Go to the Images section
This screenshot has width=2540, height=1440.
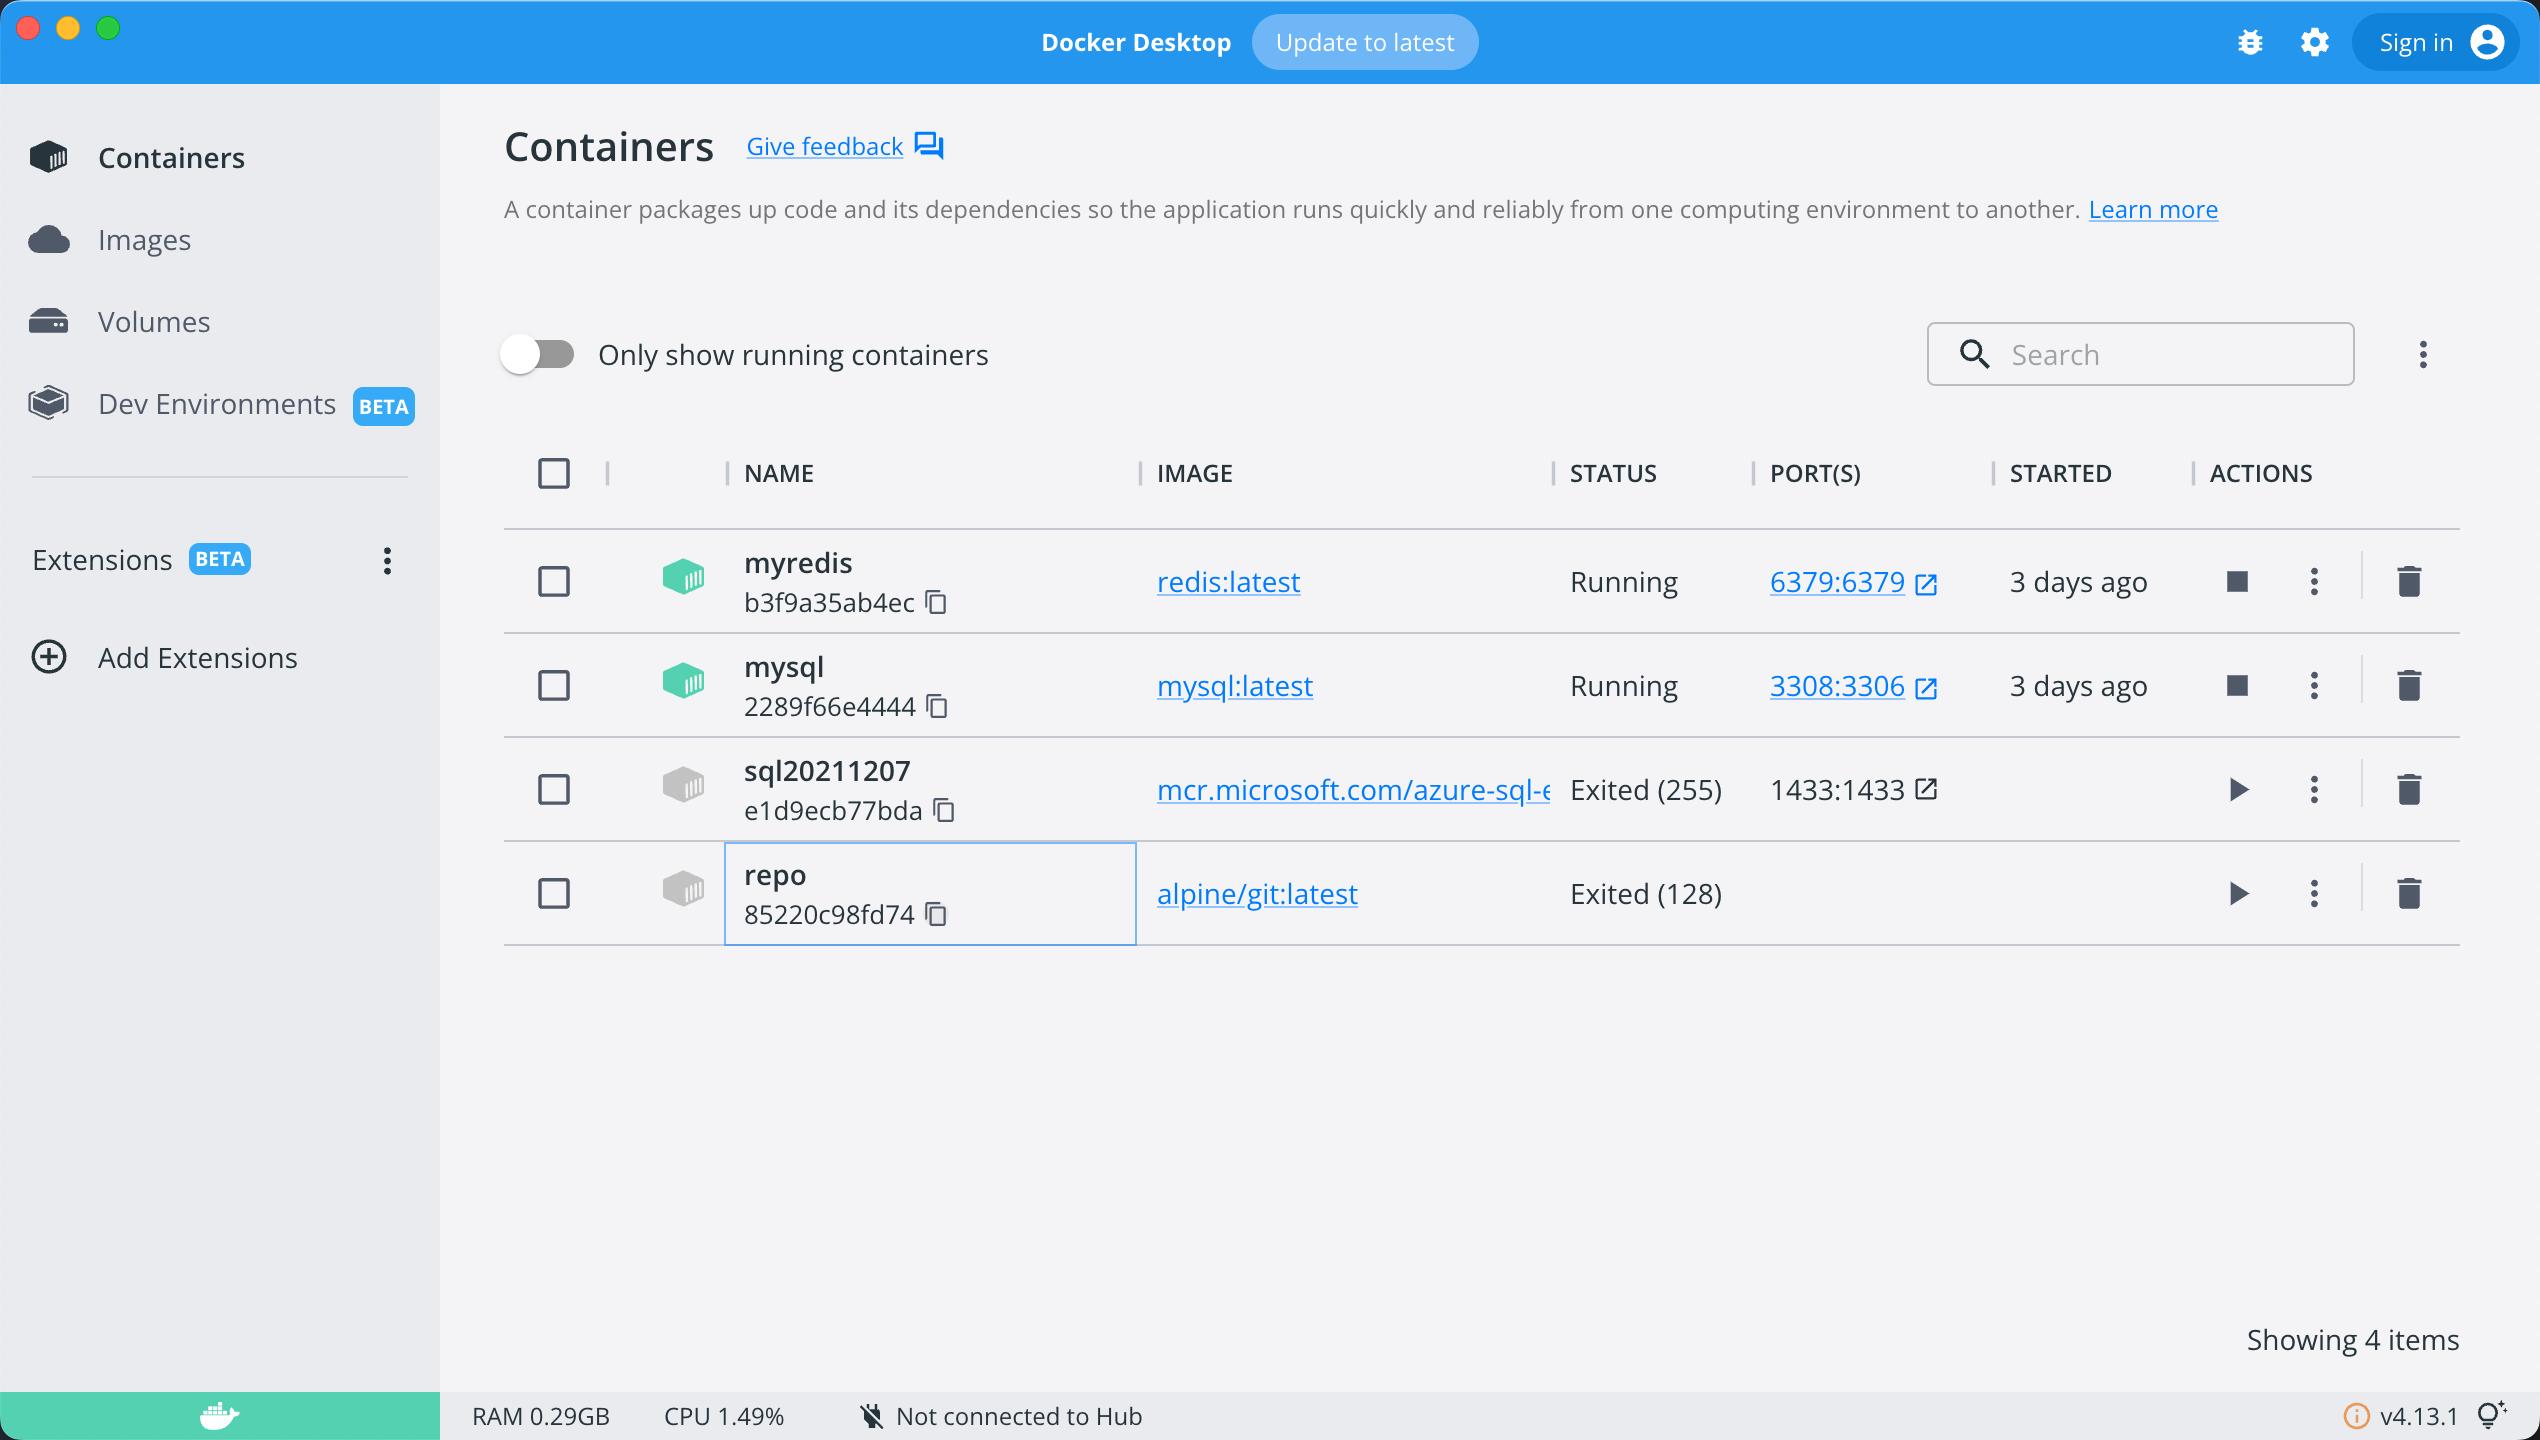click(144, 240)
